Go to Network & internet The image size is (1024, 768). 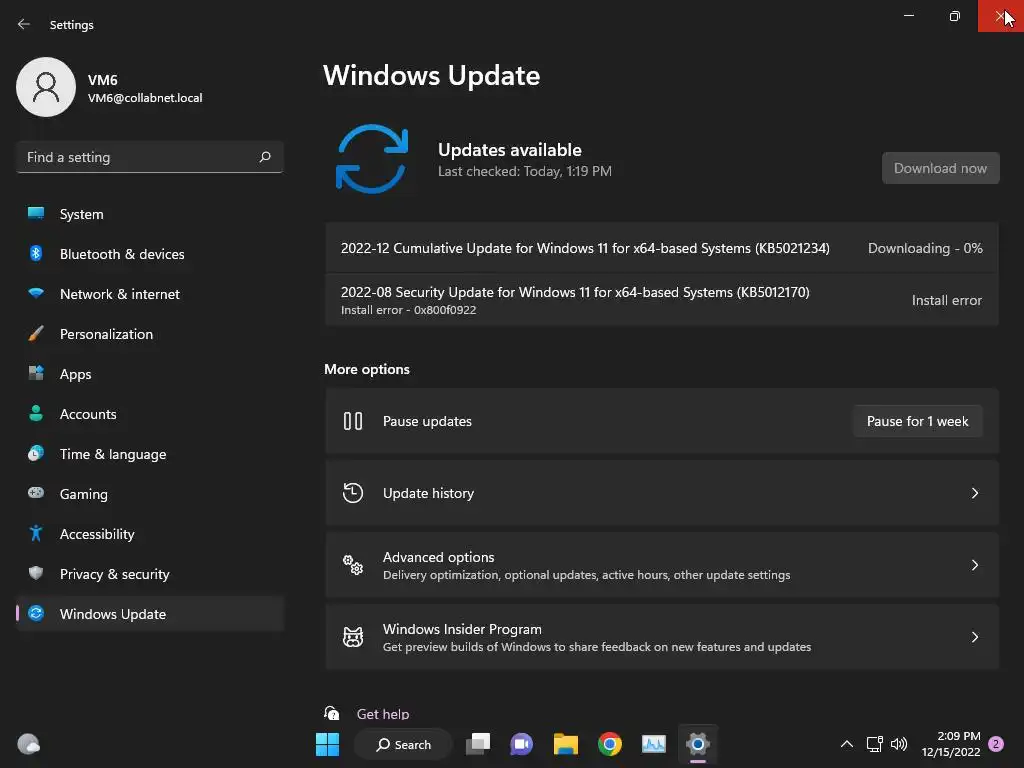pos(150,294)
